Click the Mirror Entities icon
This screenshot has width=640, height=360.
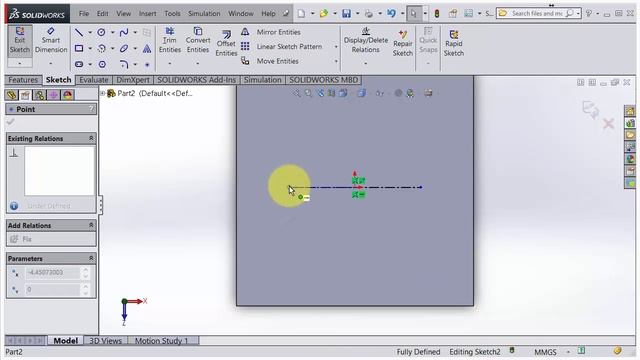(245, 32)
